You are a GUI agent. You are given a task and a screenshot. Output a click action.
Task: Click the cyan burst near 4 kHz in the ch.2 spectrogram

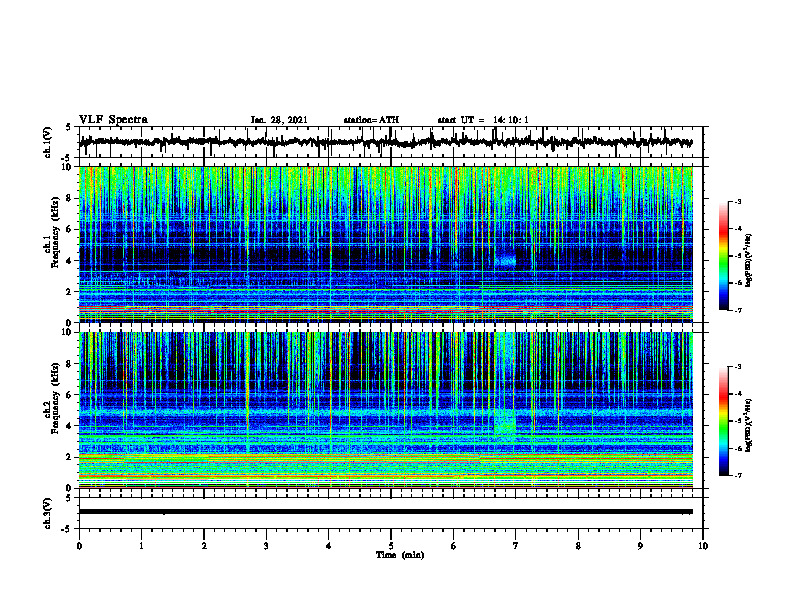point(505,423)
